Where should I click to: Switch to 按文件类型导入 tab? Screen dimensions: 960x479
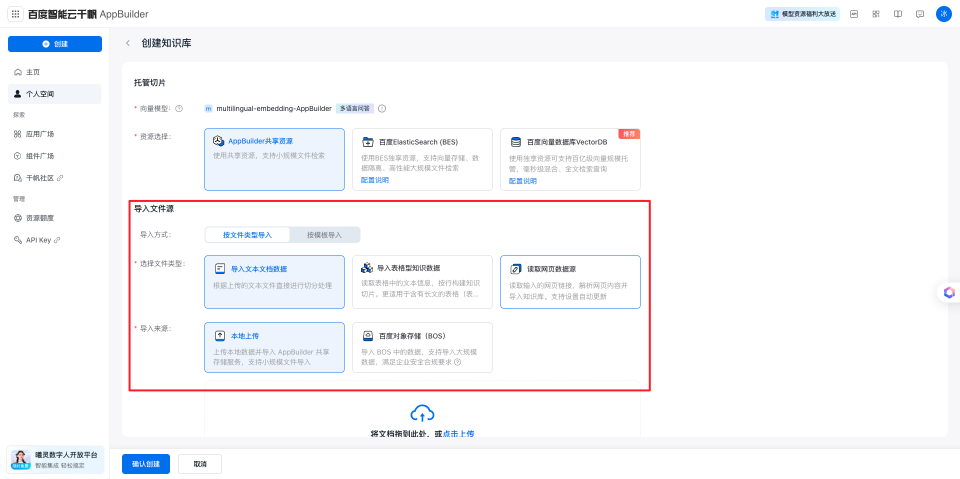coord(247,235)
